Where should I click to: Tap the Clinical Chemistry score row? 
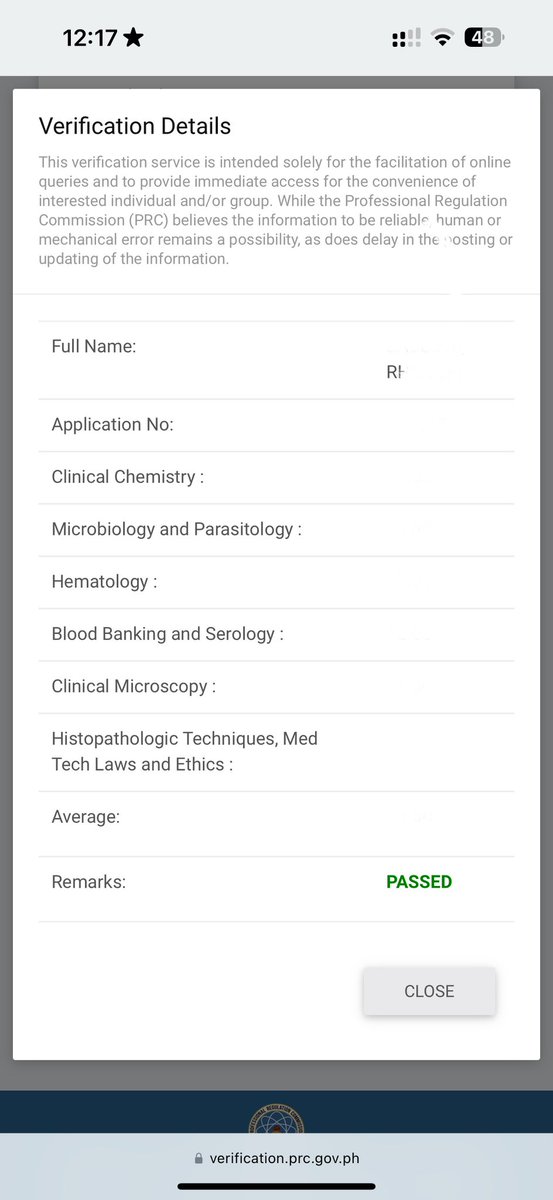coord(276,477)
